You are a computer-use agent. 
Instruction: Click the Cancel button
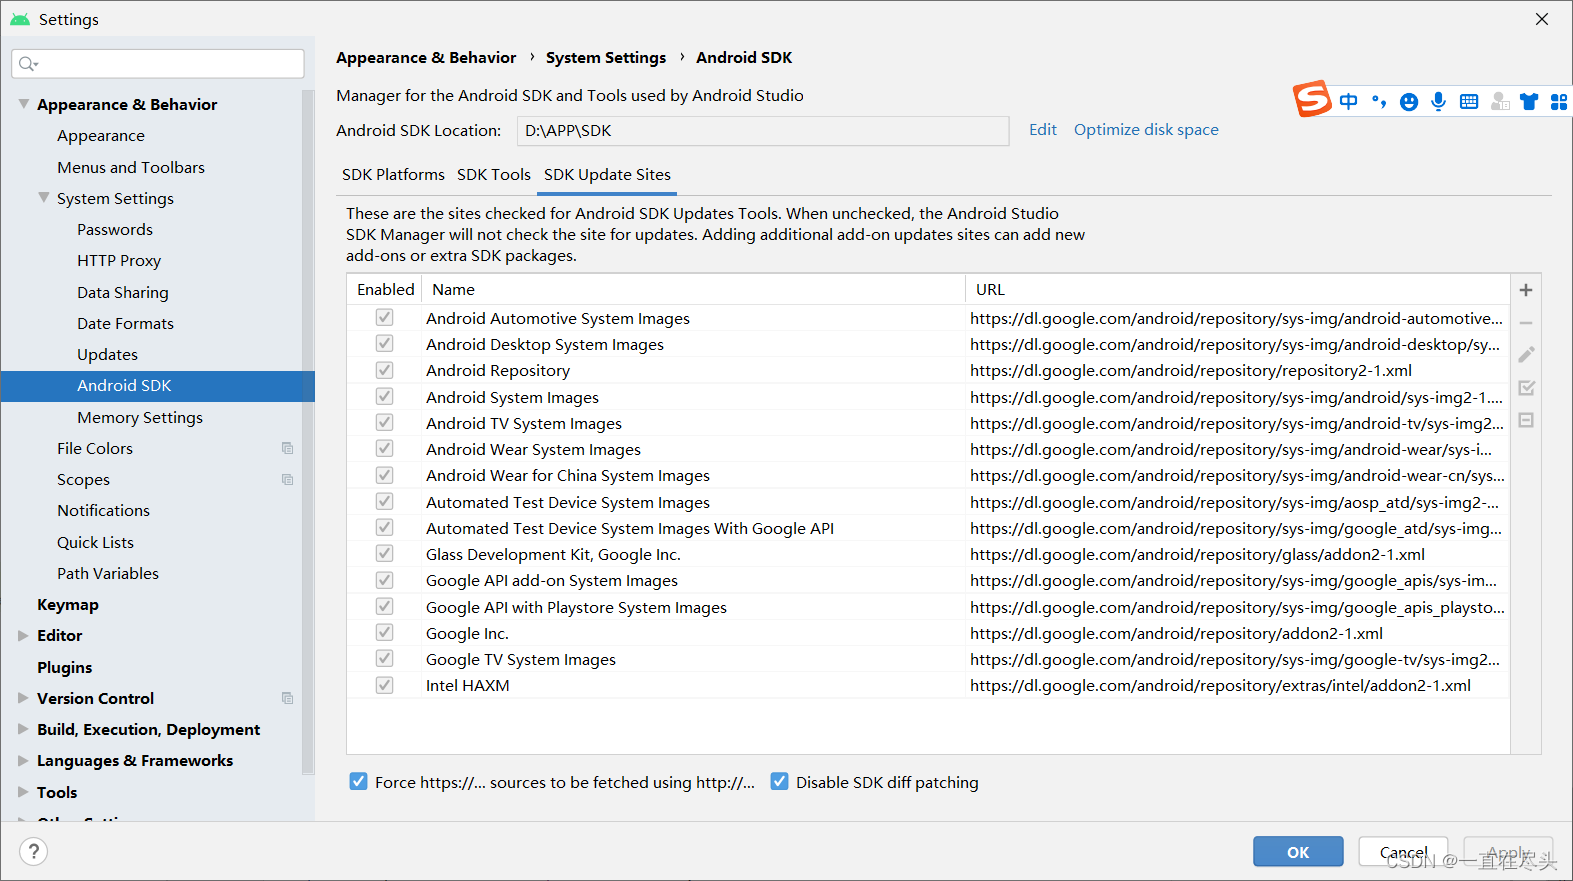pos(1403,852)
